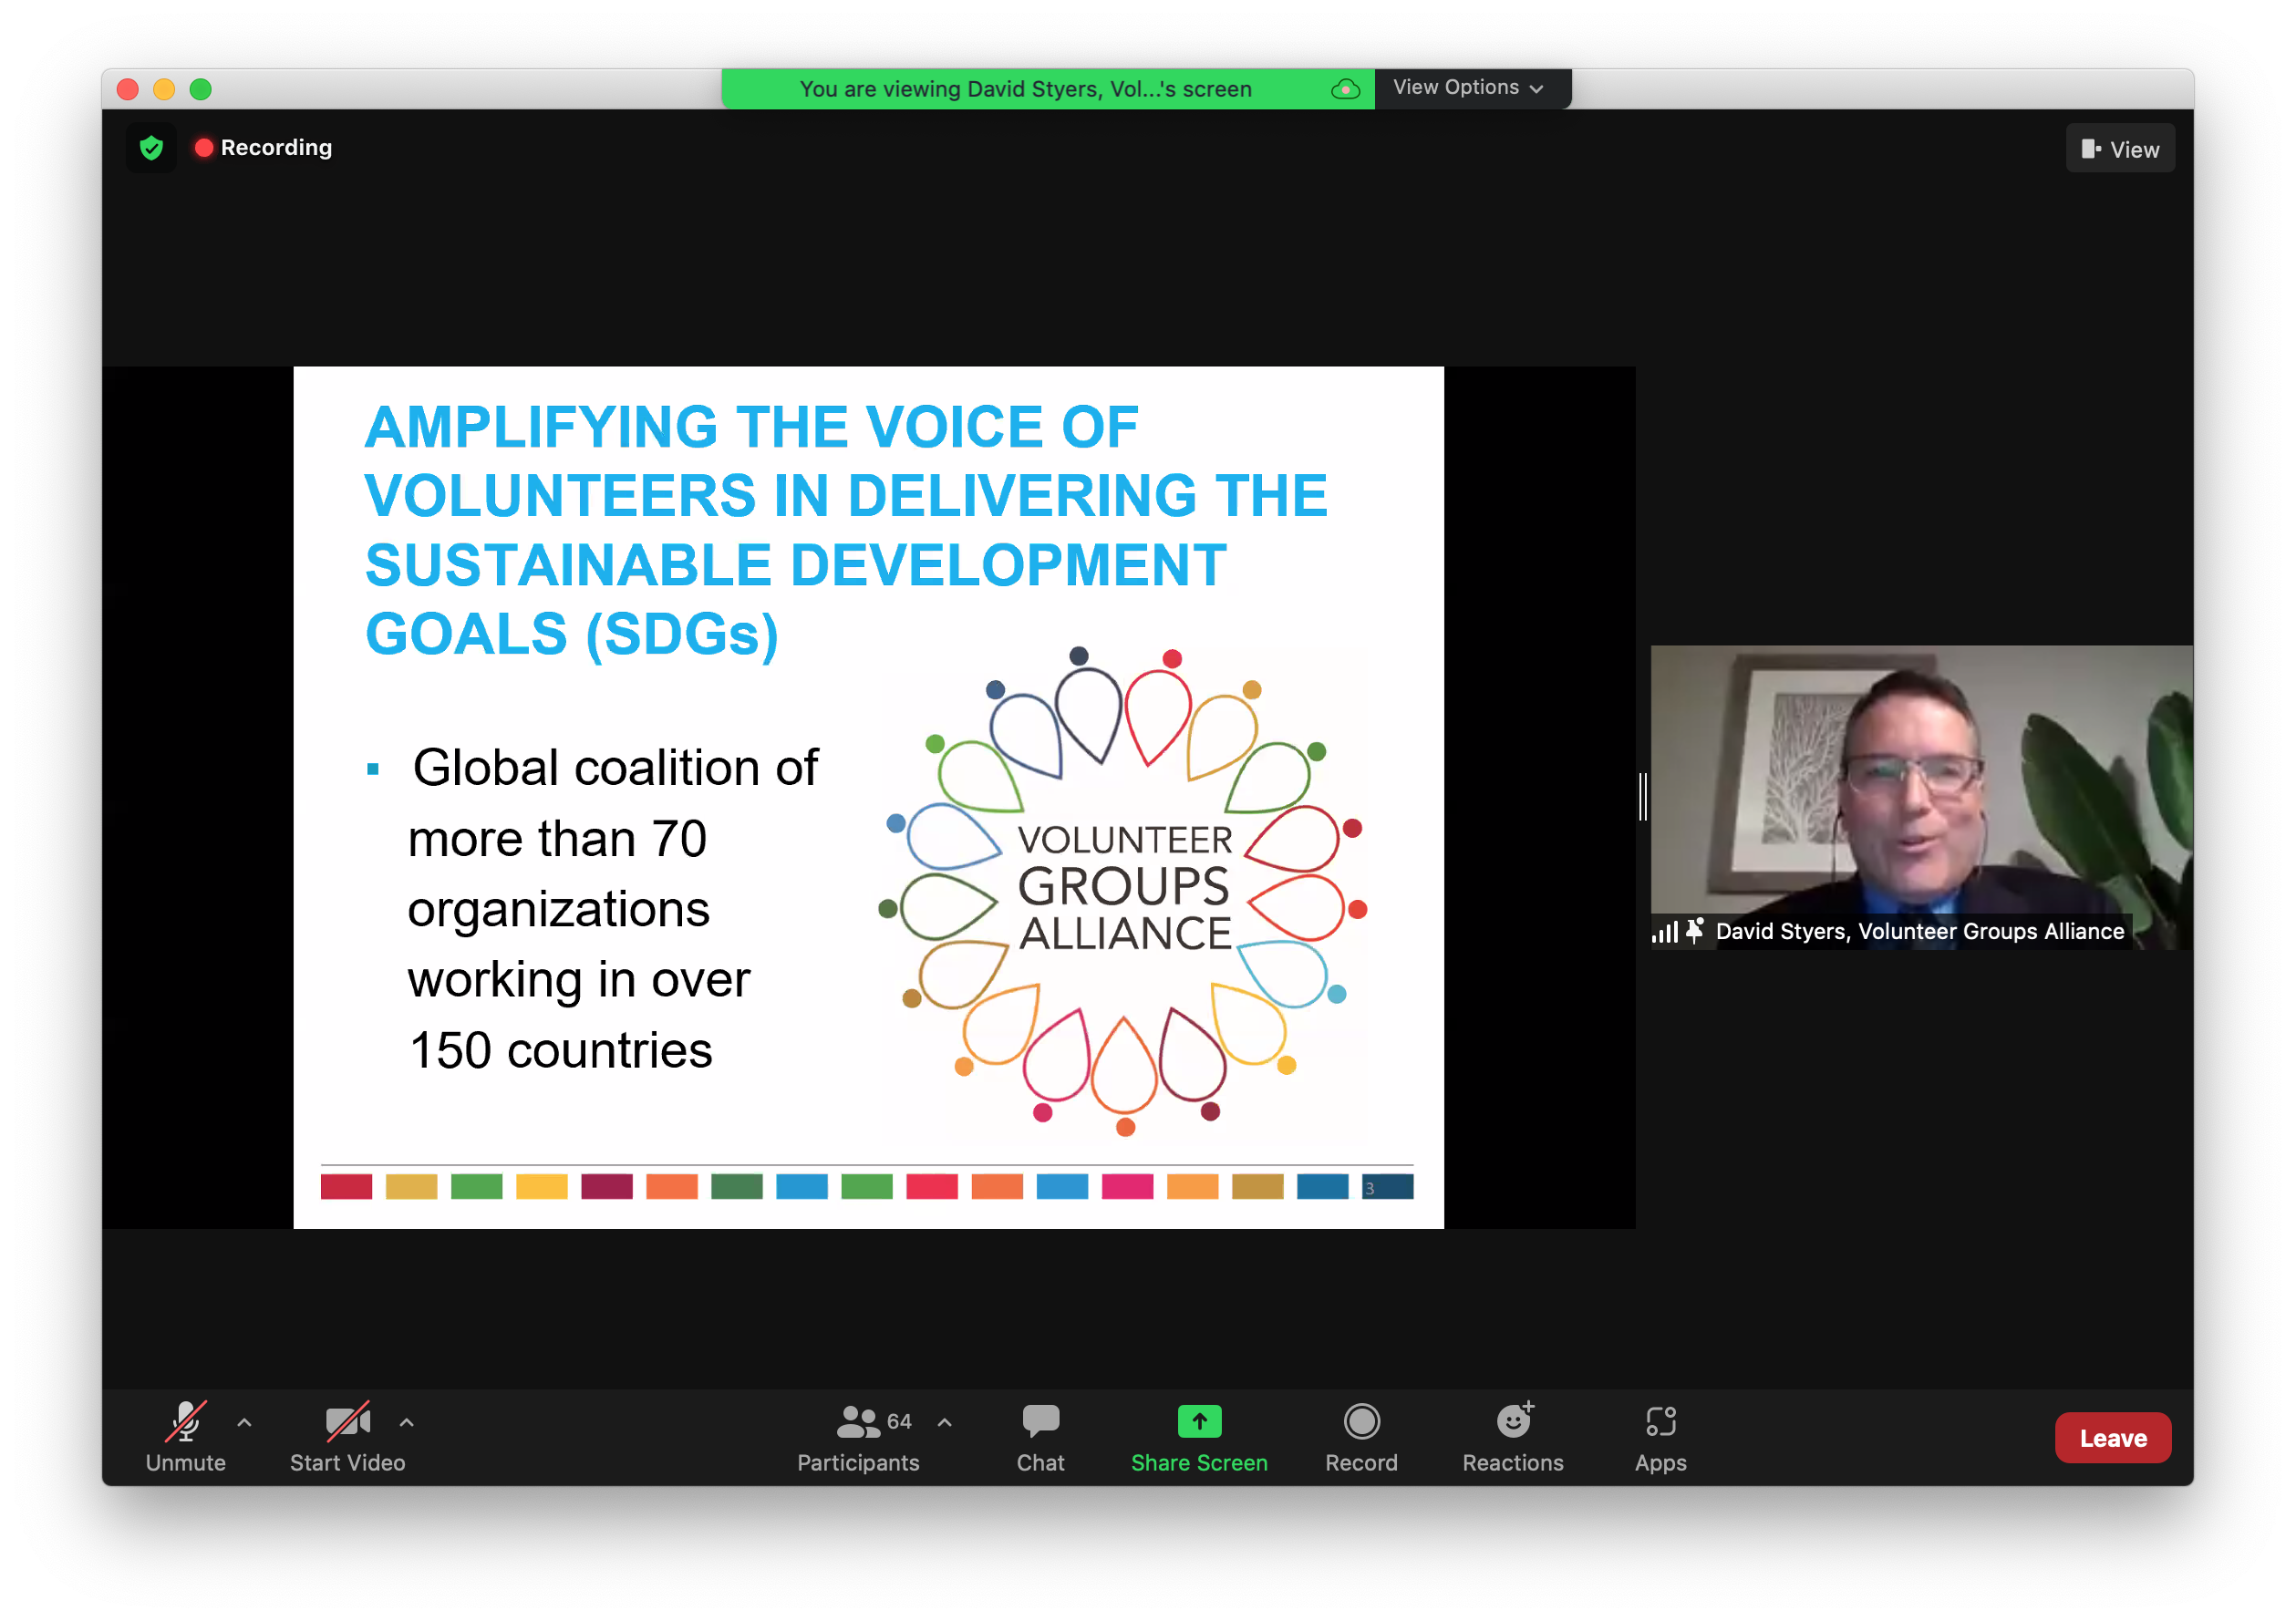Open the View layout menu
The image size is (2296, 1621).
coord(2119,149)
